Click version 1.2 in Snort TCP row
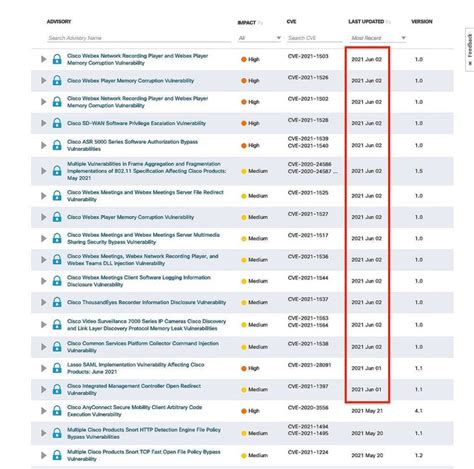The width and height of the screenshot is (474, 469). pyautogui.click(x=419, y=455)
